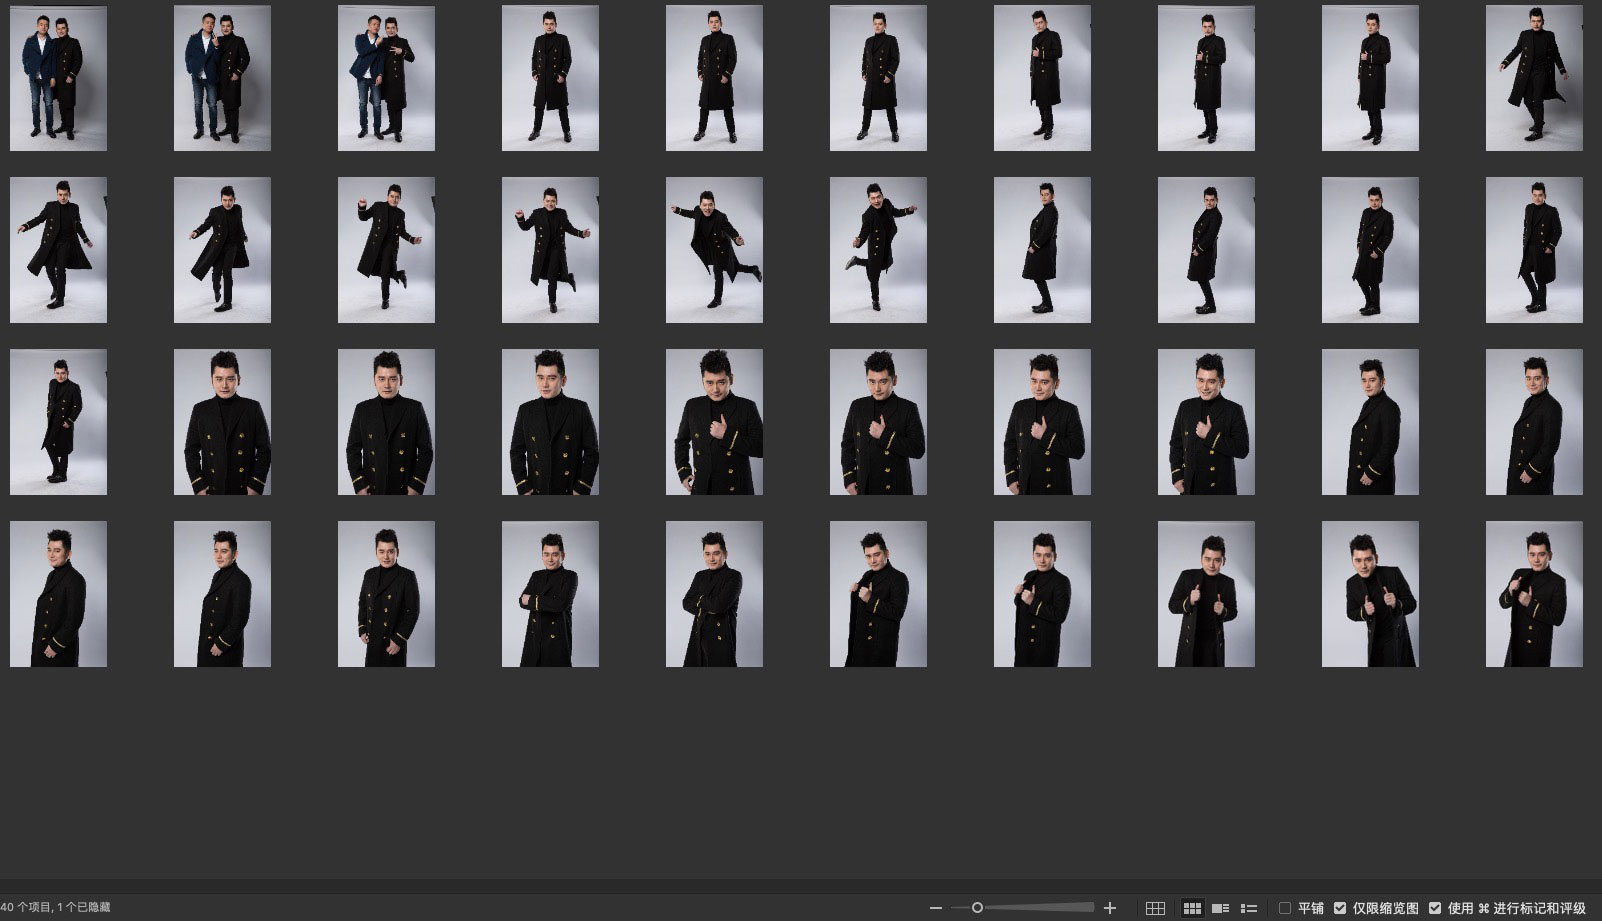
Task: Click the lock thumbnail grid icon
Action: click(1155, 908)
